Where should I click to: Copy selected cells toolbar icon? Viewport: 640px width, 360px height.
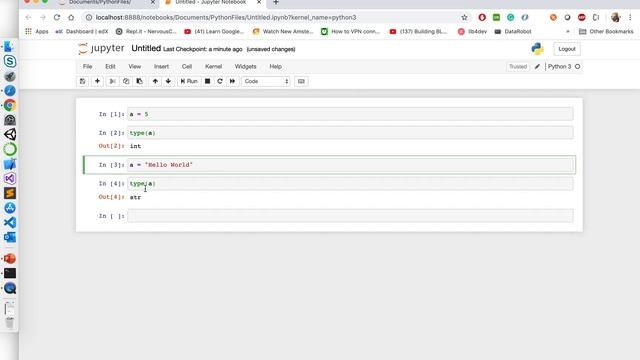[x=126, y=81]
